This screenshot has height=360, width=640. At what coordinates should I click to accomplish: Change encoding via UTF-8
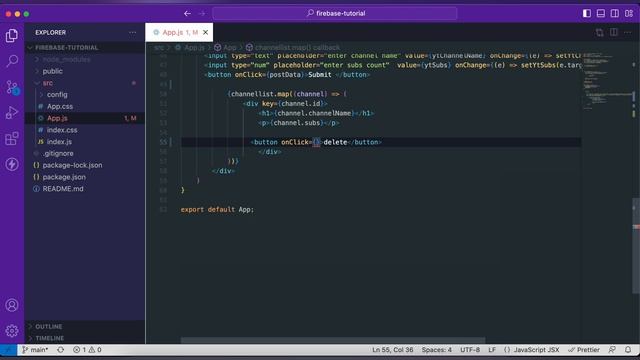pyautogui.click(x=470, y=350)
